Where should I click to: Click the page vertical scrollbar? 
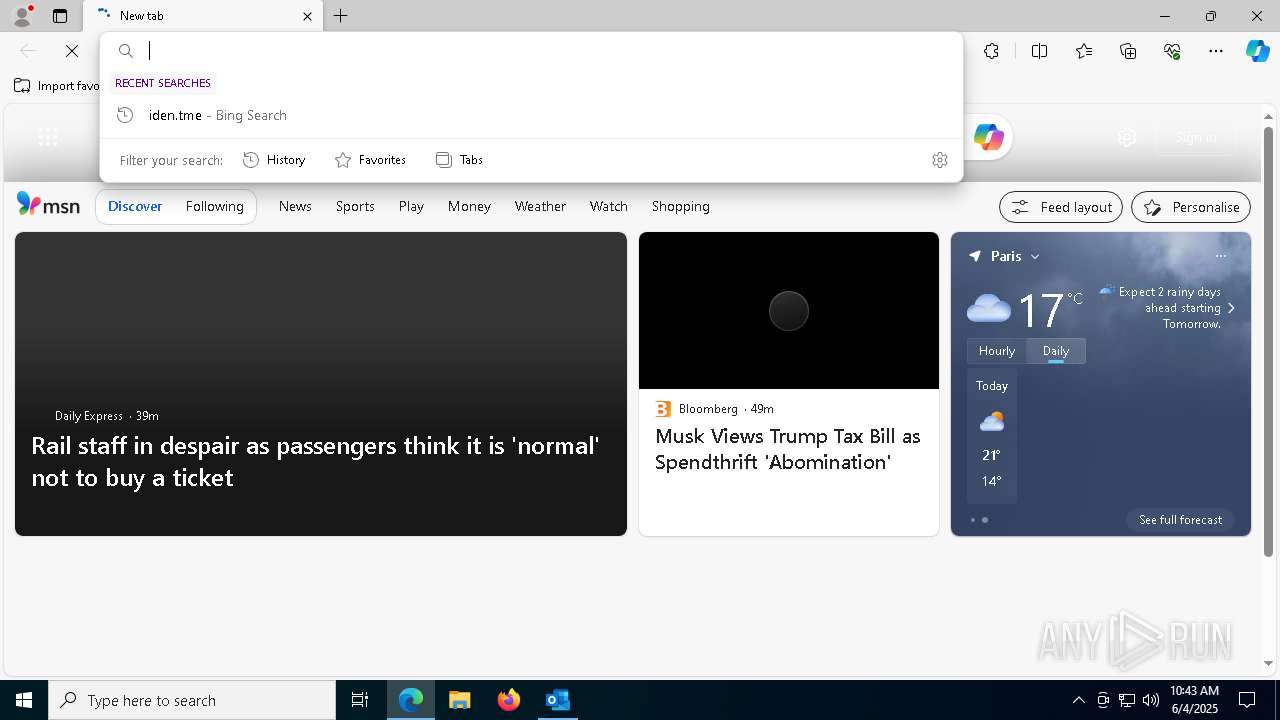[1268, 342]
